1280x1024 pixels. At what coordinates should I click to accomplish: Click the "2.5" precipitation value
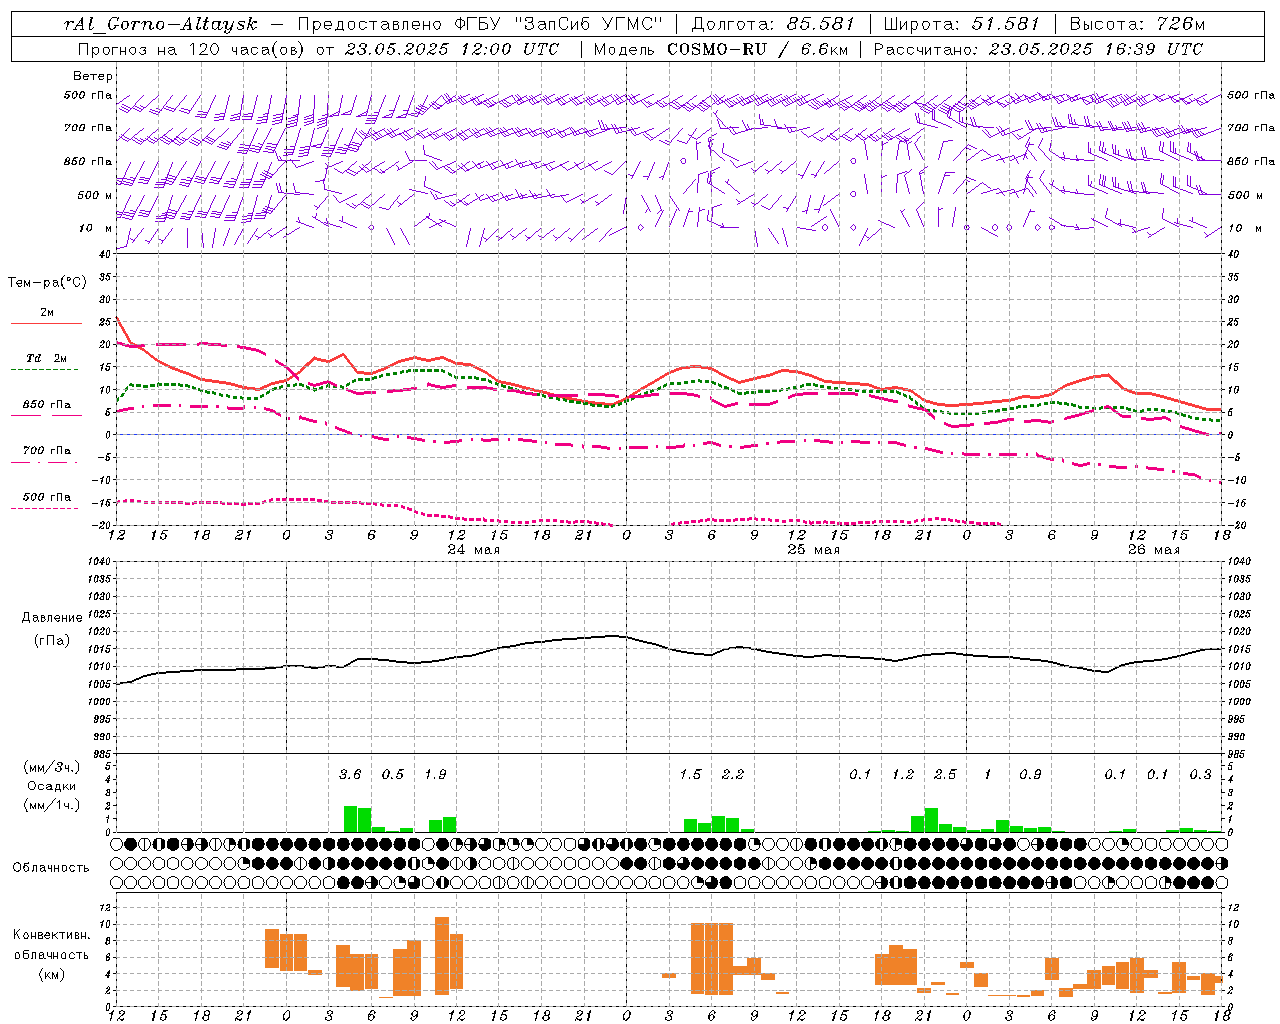point(945,774)
